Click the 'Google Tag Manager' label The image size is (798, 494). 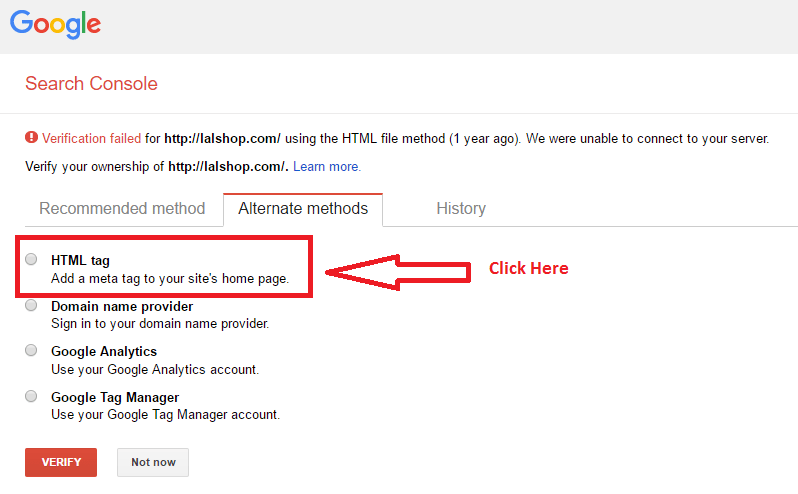tap(115, 397)
